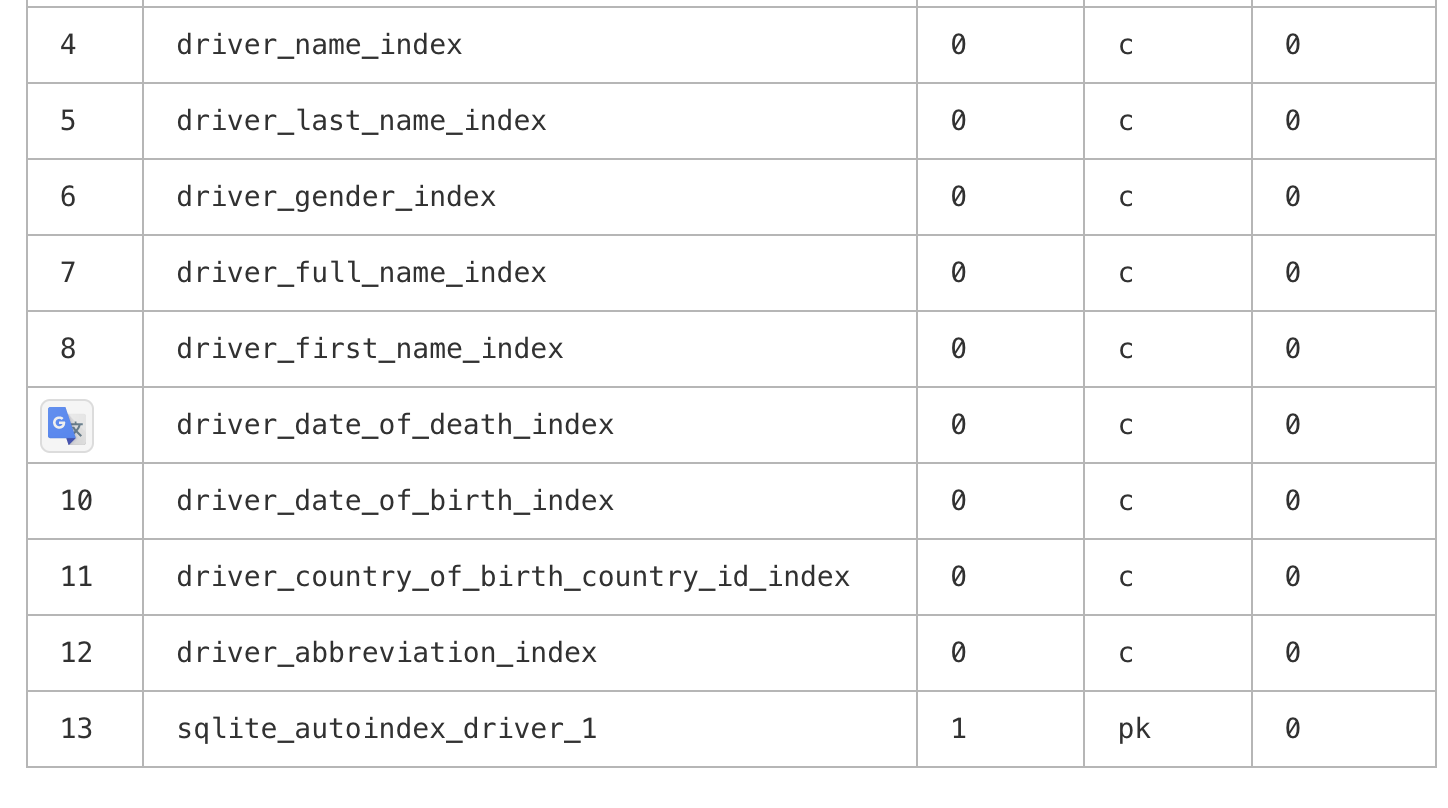
Task: Click driver_country_of_birth_country_id_index cell
Action: (x=513, y=577)
